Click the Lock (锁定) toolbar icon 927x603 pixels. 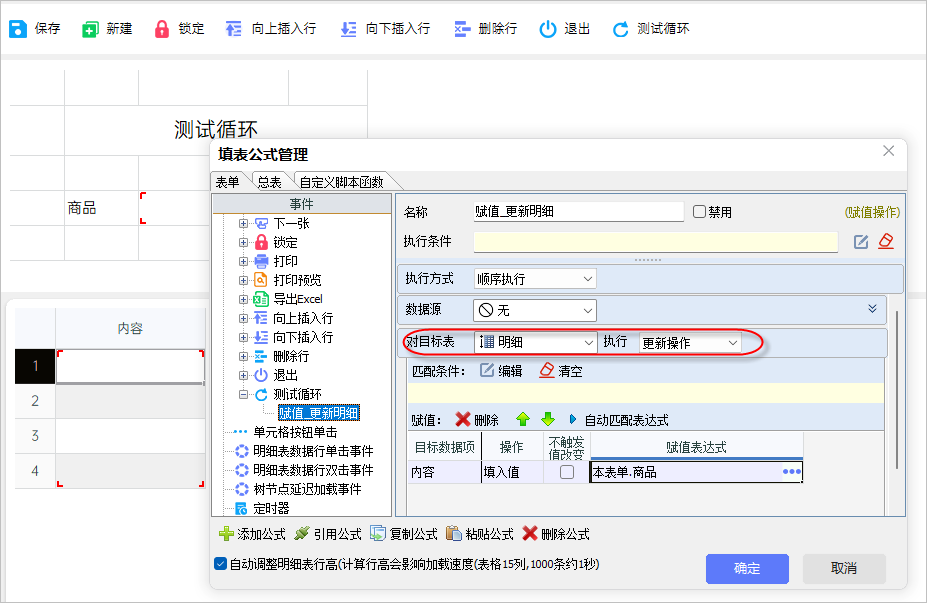coord(162,29)
